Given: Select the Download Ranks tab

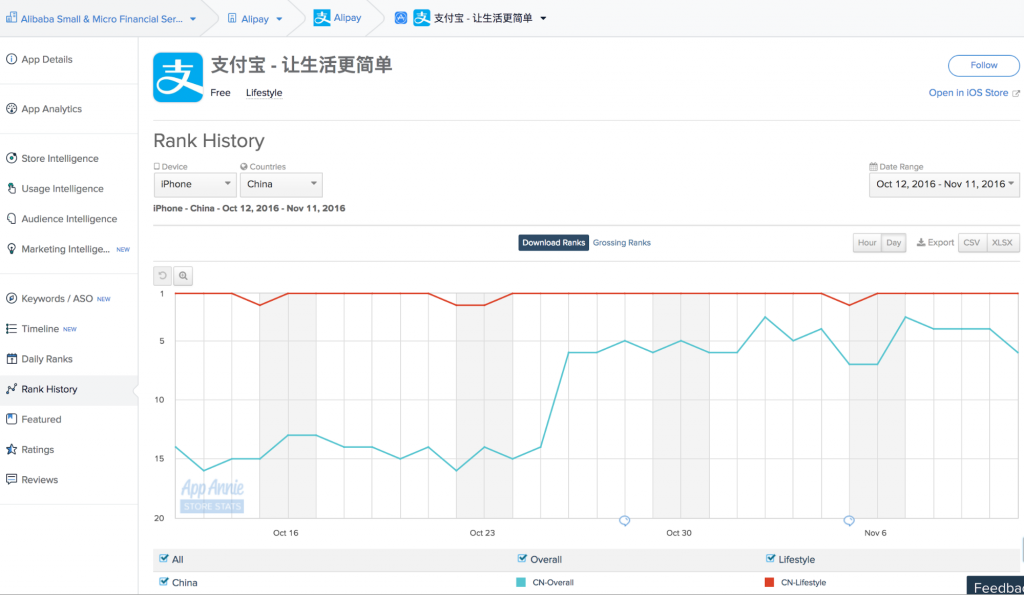Looking at the screenshot, I should coord(553,242).
